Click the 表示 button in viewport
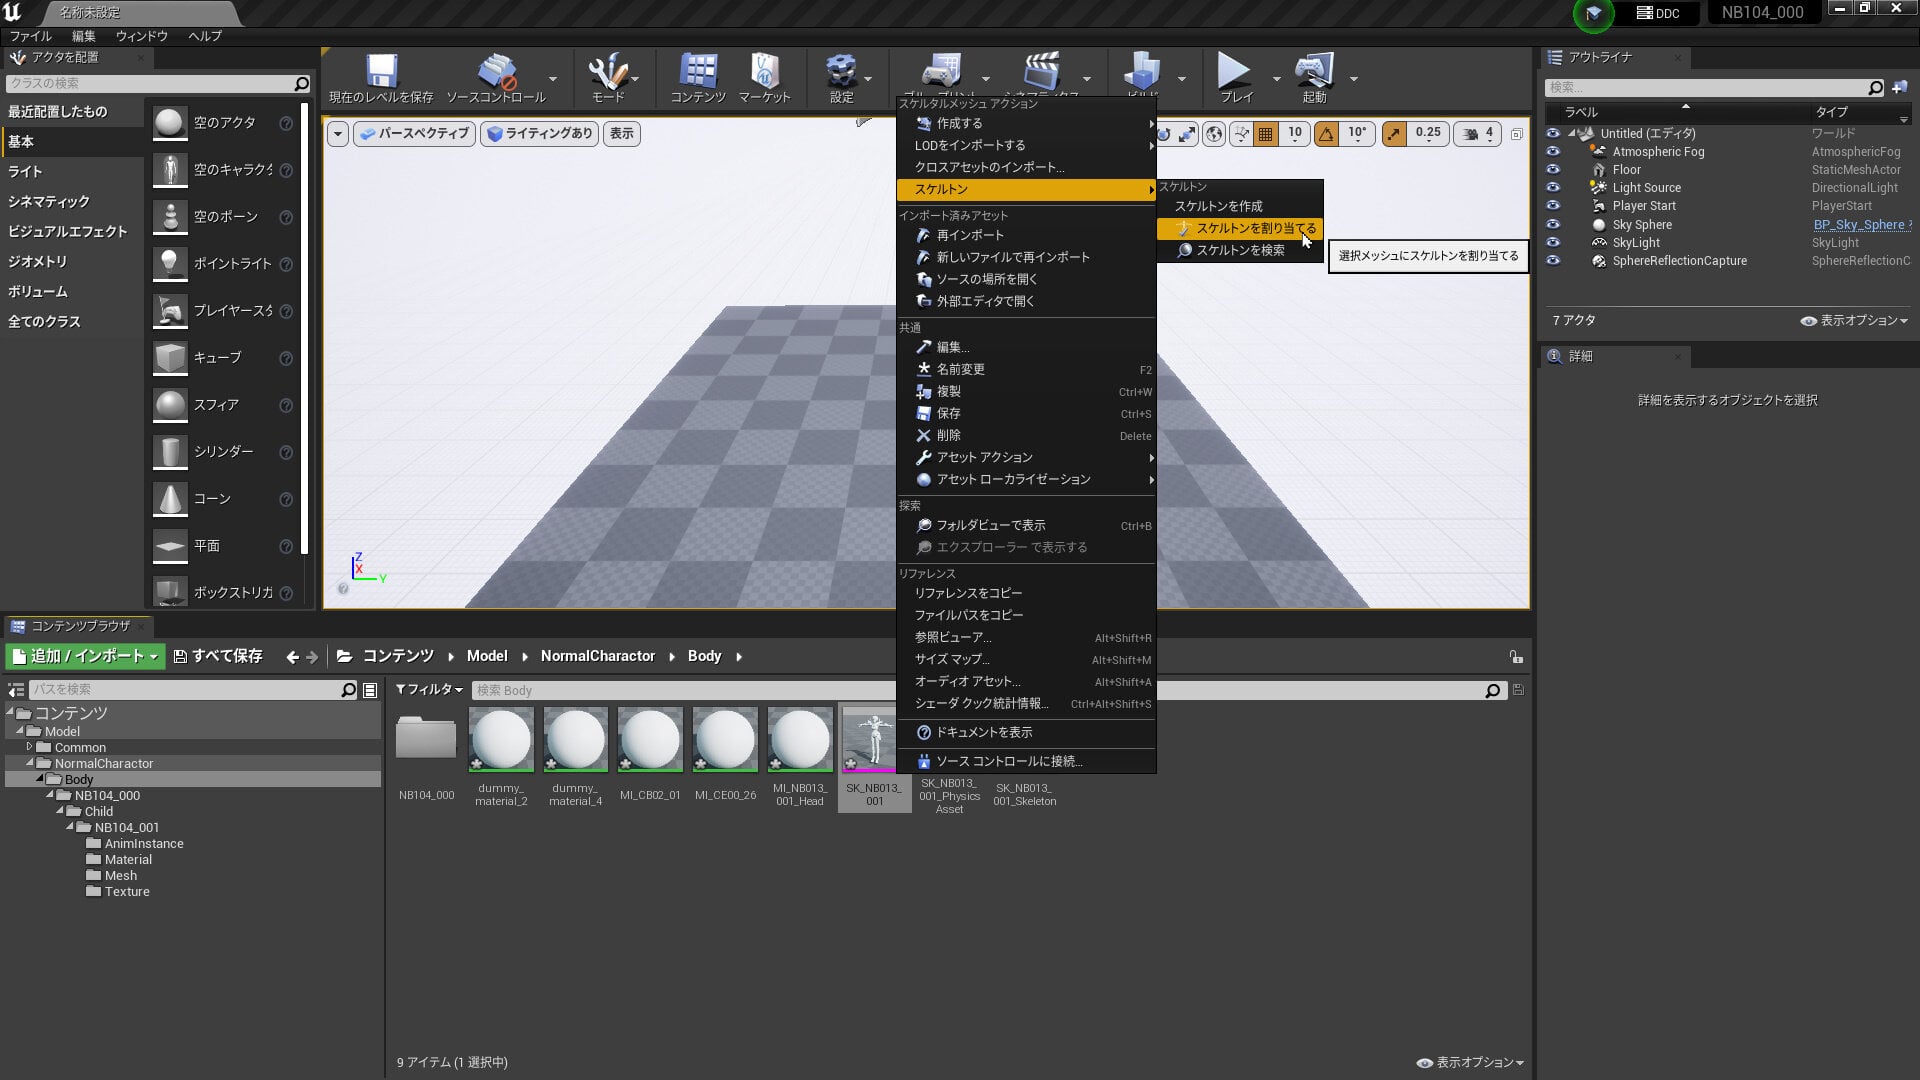This screenshot has width=1920, height=1080. 622,134
